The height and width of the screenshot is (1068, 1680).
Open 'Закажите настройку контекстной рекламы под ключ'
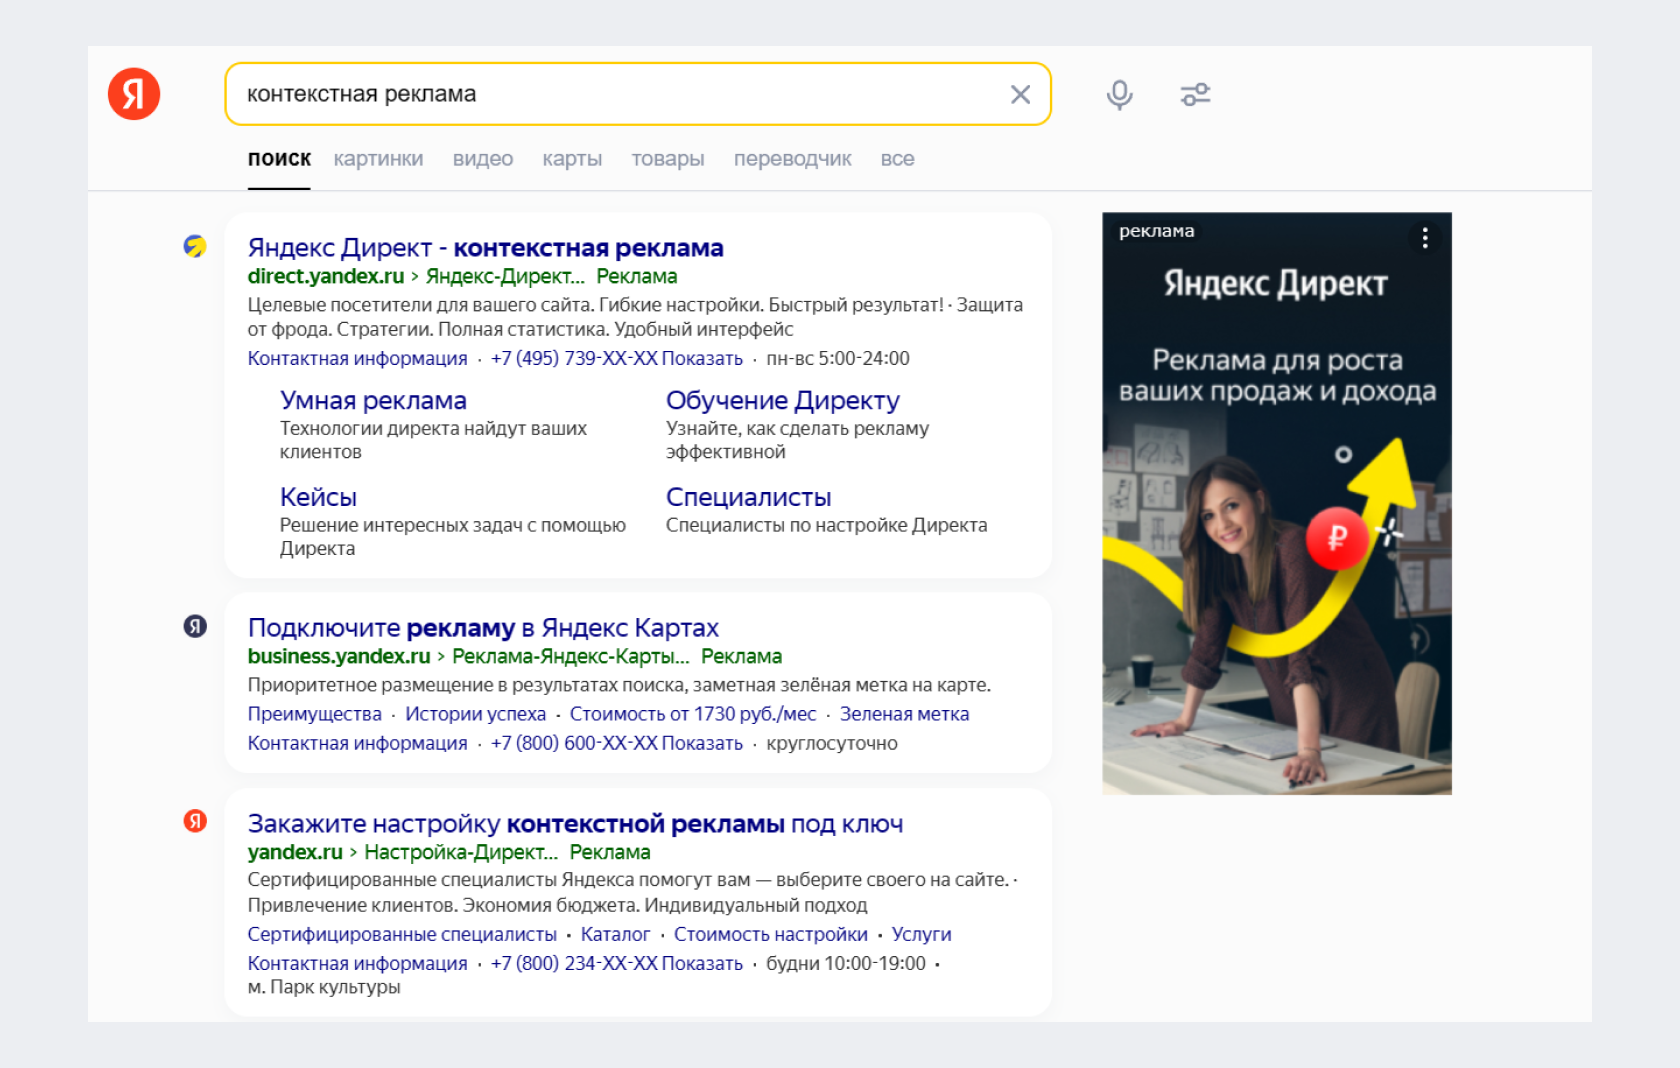(x=575, y=824)
